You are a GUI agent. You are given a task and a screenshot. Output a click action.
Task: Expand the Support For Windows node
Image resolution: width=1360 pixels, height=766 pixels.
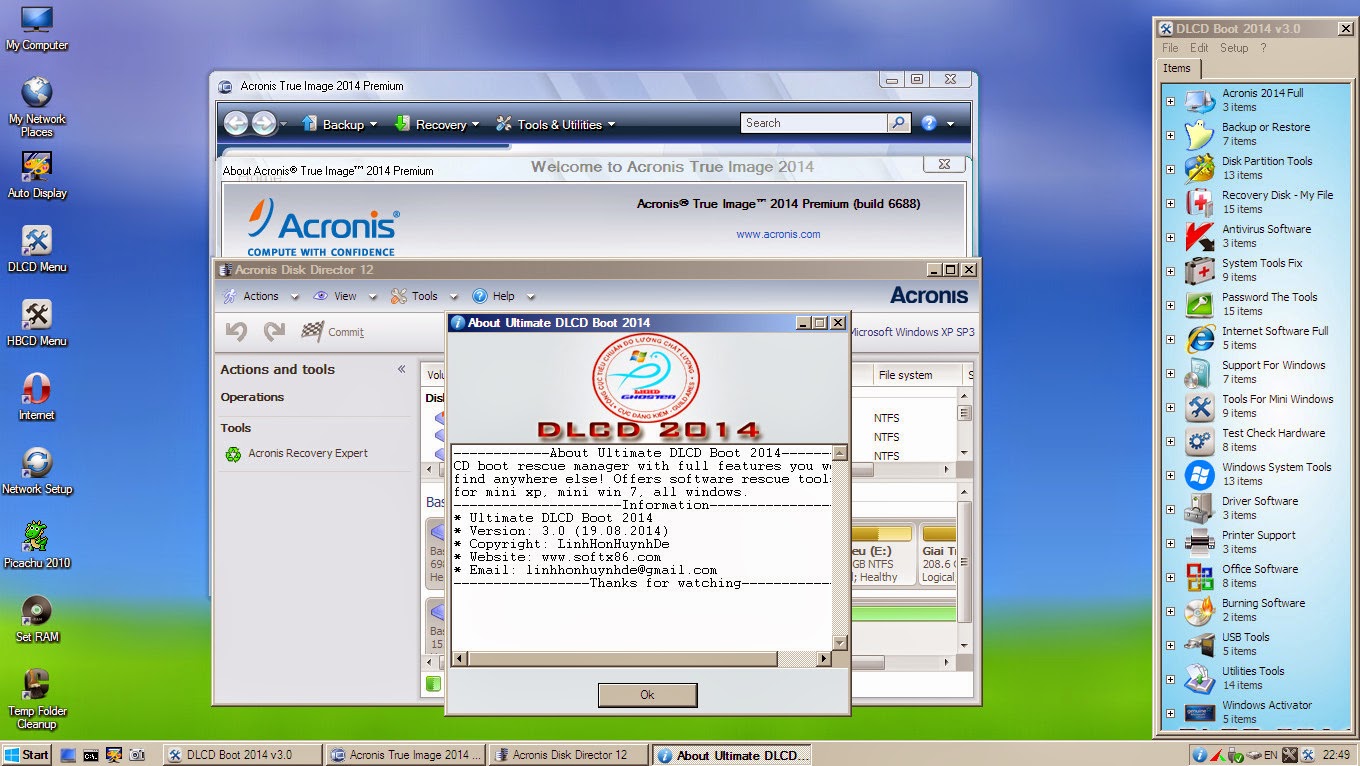coord(1171,373)
